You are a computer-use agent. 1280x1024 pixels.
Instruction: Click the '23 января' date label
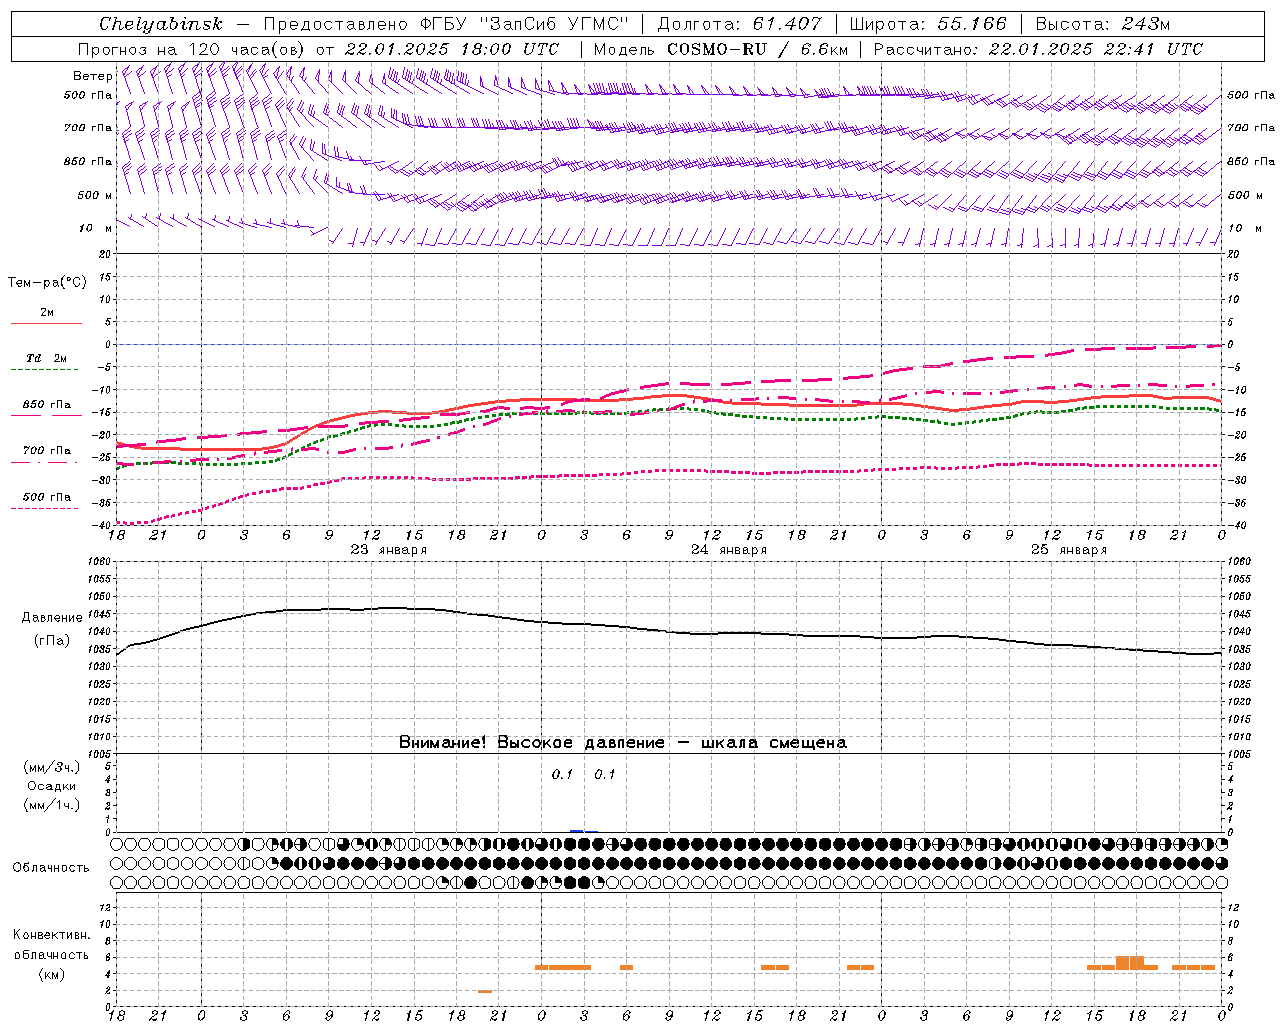click(x=389, y=549)
